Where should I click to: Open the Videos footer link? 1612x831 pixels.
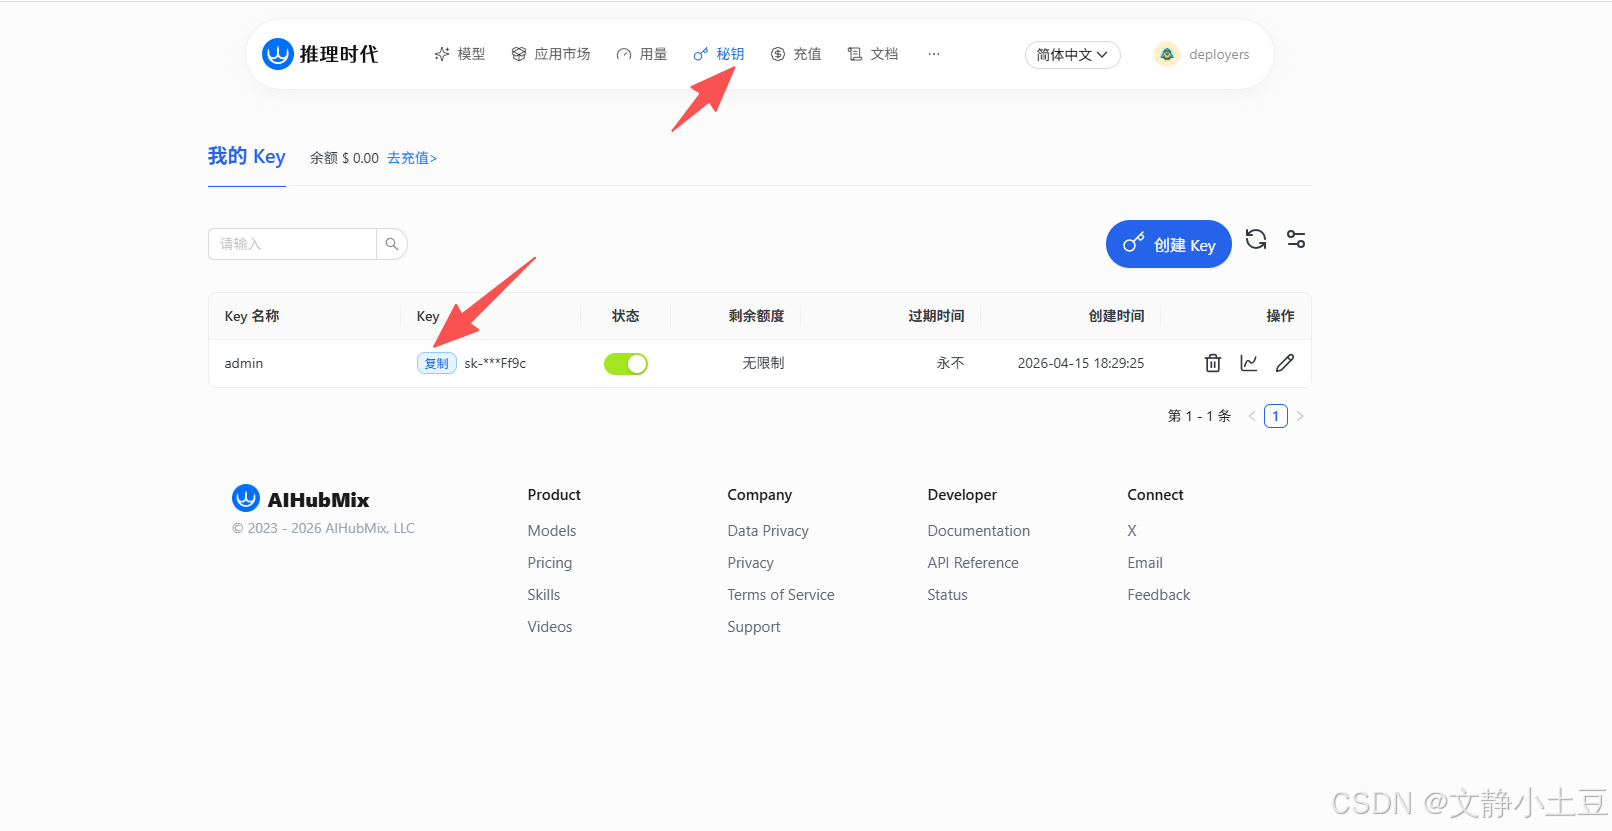550,627
